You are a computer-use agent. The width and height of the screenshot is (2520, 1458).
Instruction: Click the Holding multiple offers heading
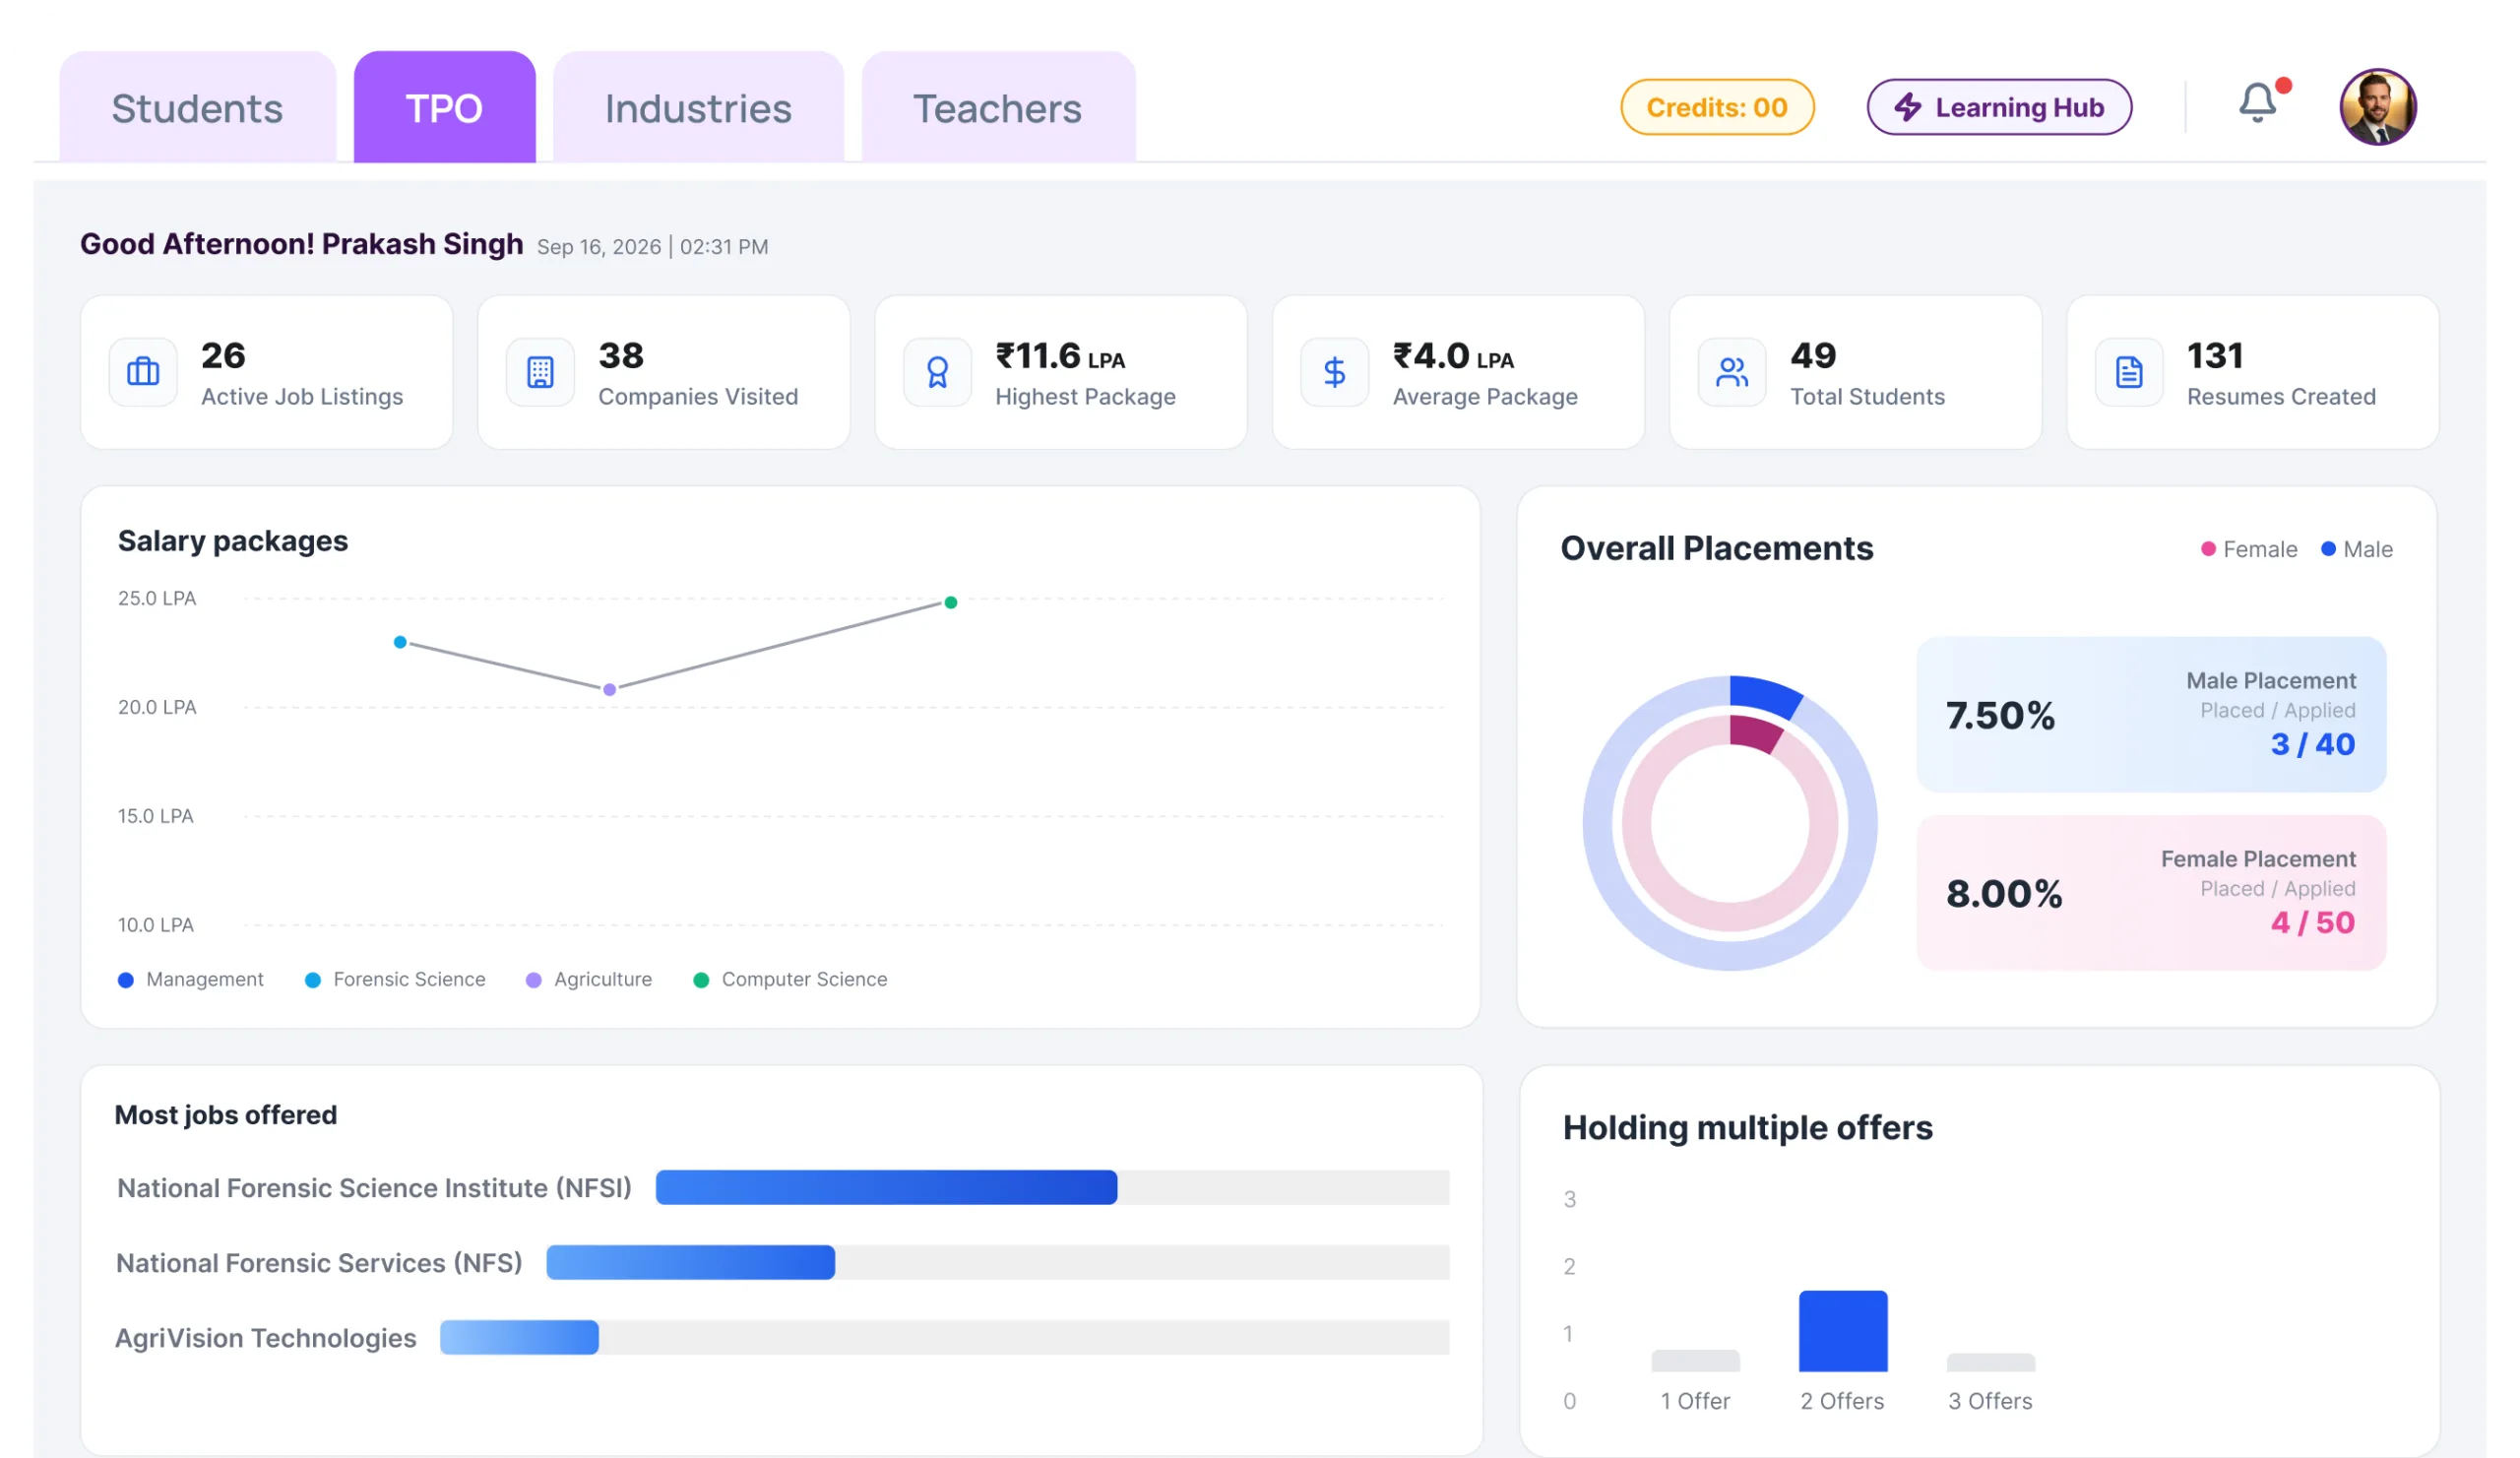(1747, 1127)
